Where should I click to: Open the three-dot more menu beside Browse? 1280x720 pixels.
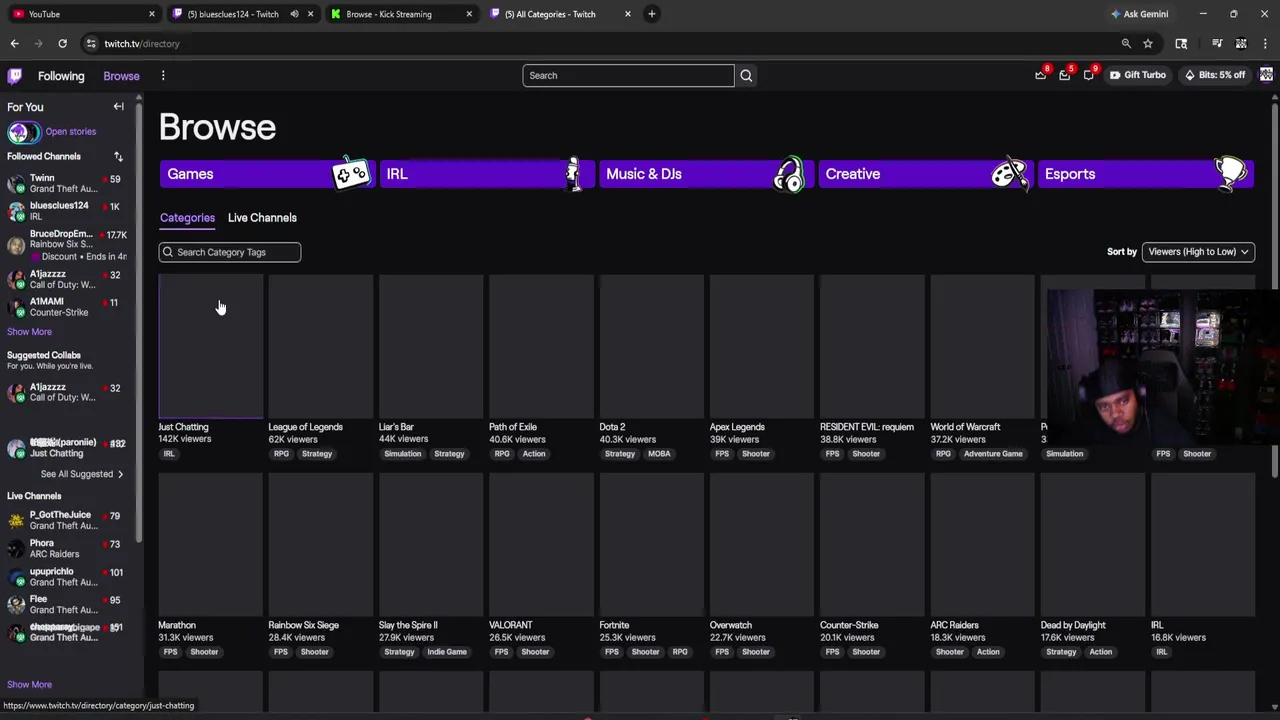click(x=163, y=76)
